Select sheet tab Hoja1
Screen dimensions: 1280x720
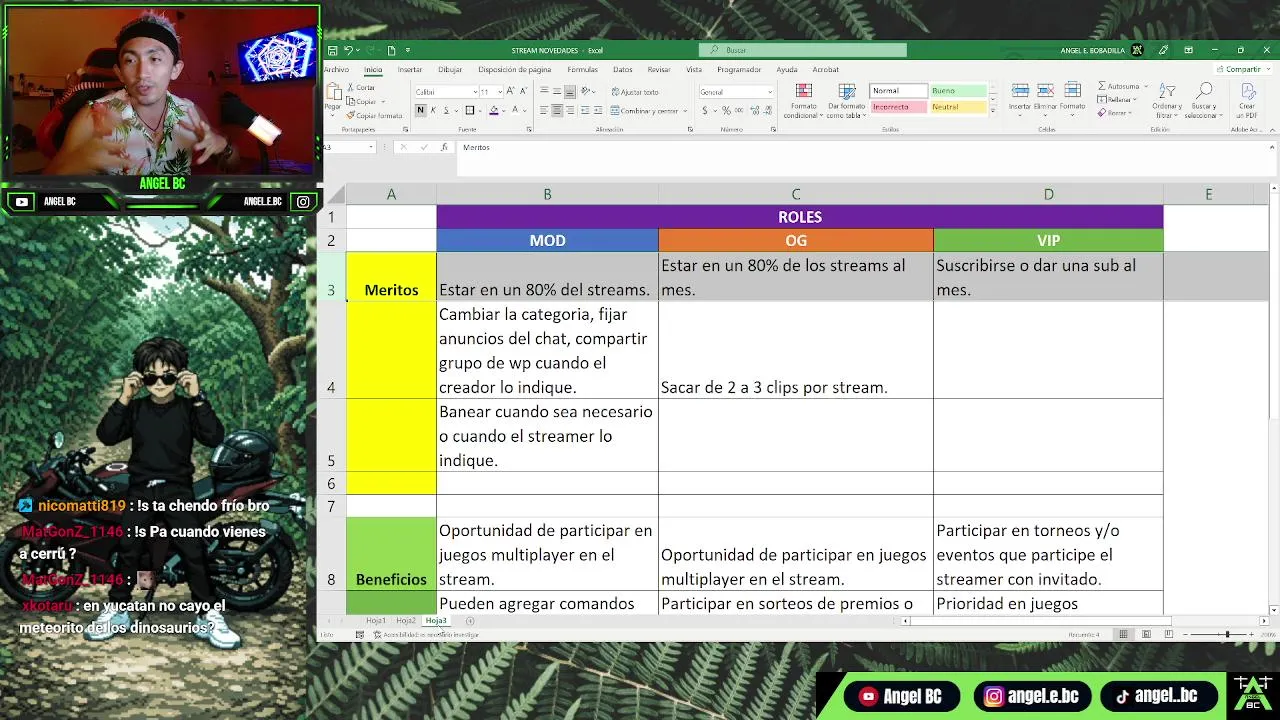coord(376,621)
